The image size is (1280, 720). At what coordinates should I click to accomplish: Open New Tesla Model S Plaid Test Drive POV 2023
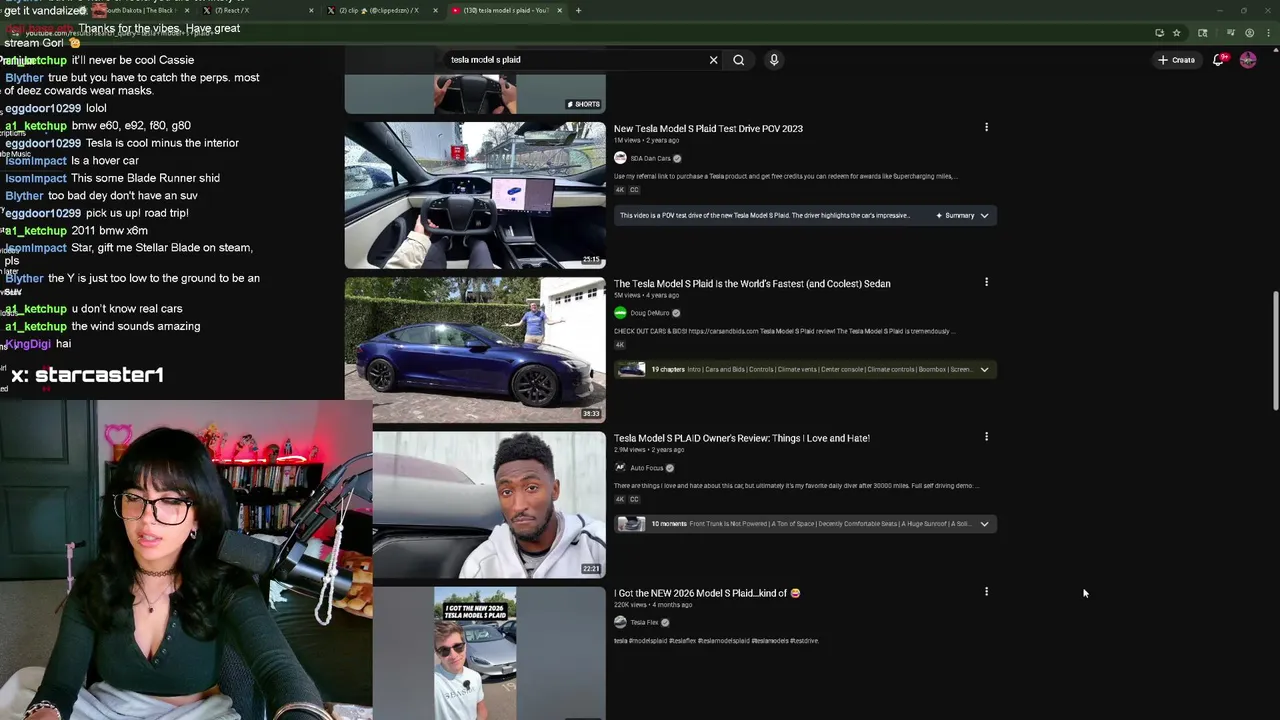coord(708,128)
